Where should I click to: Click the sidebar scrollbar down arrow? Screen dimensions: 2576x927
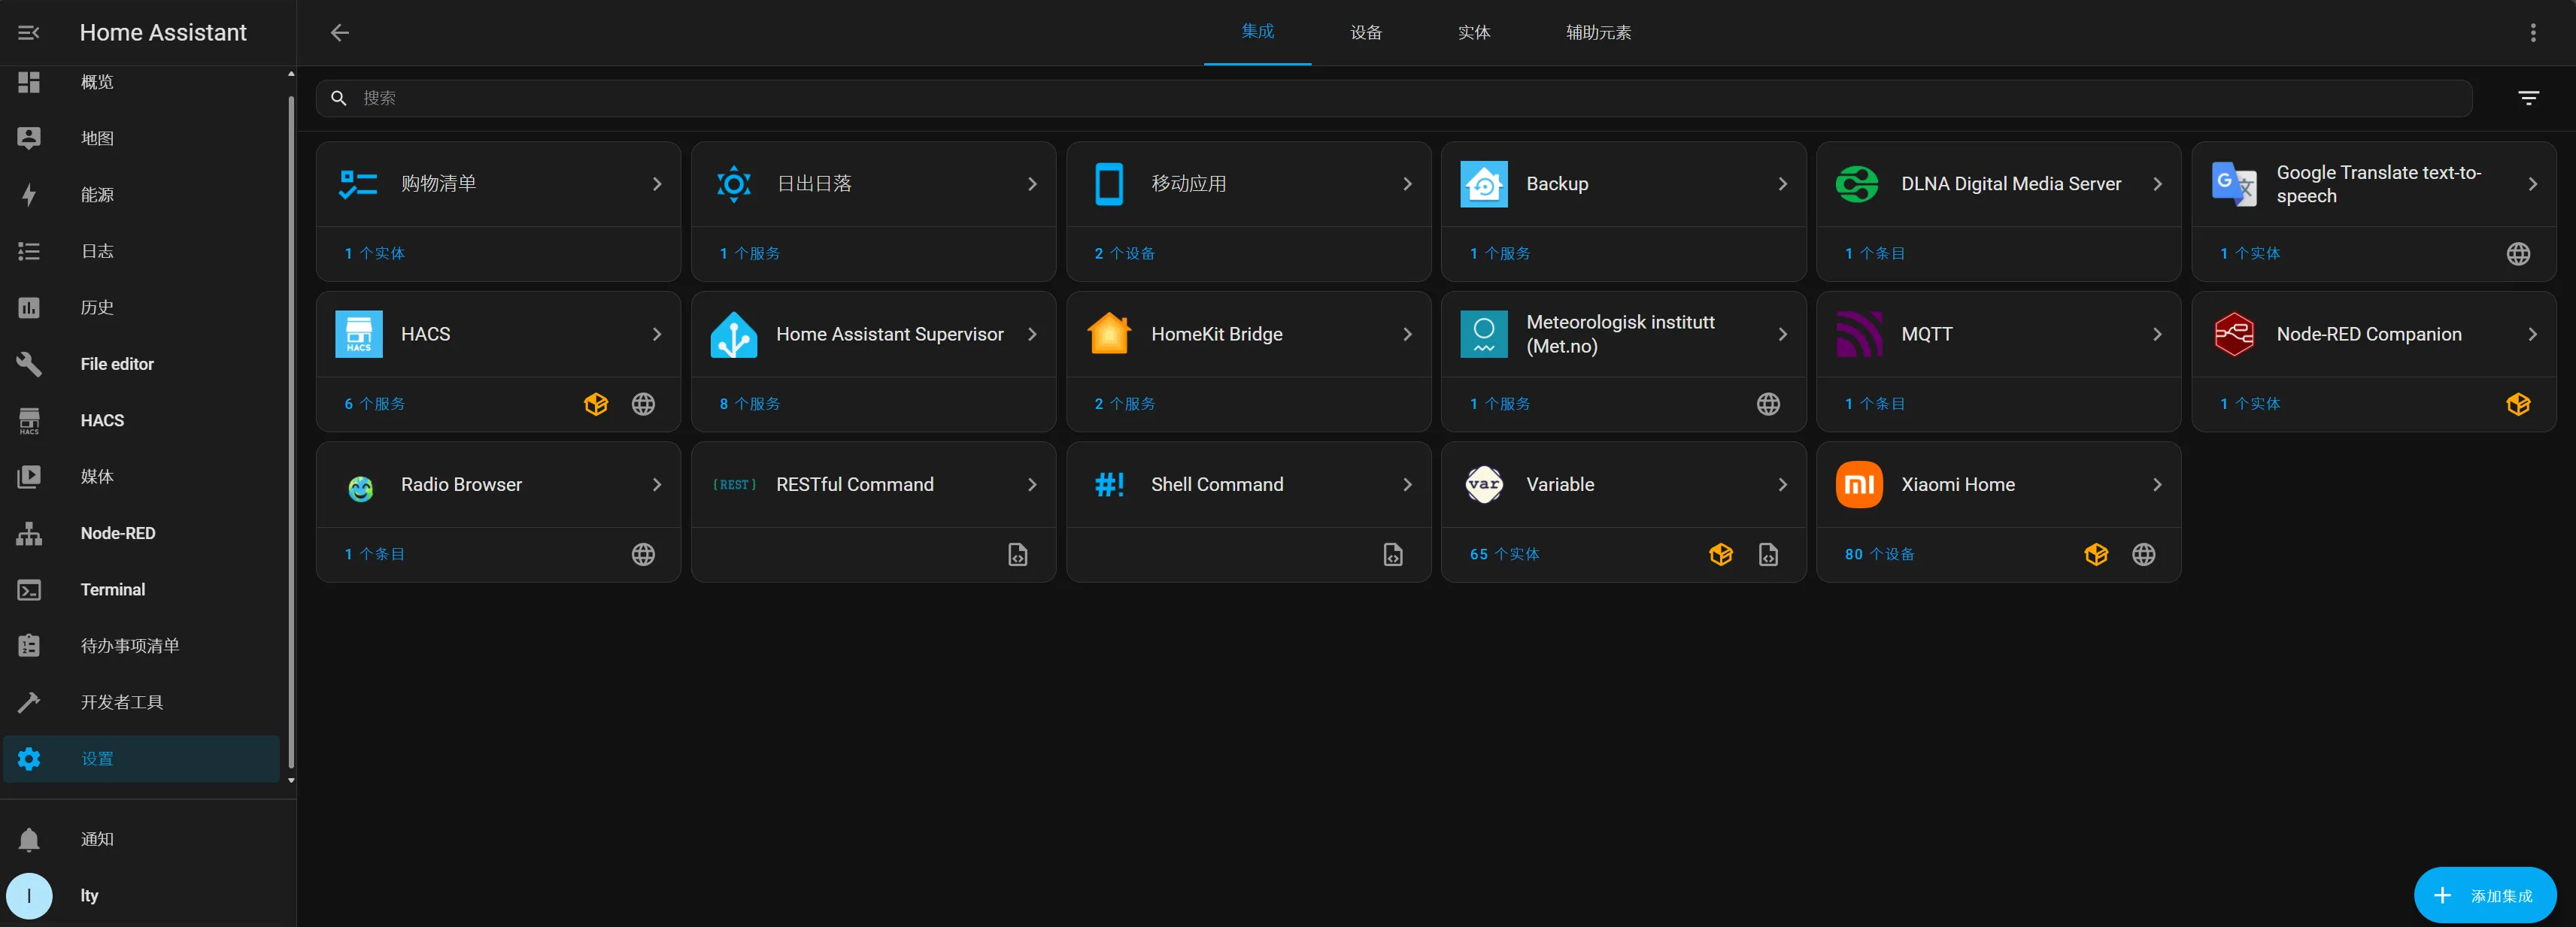tap(291, 780)
